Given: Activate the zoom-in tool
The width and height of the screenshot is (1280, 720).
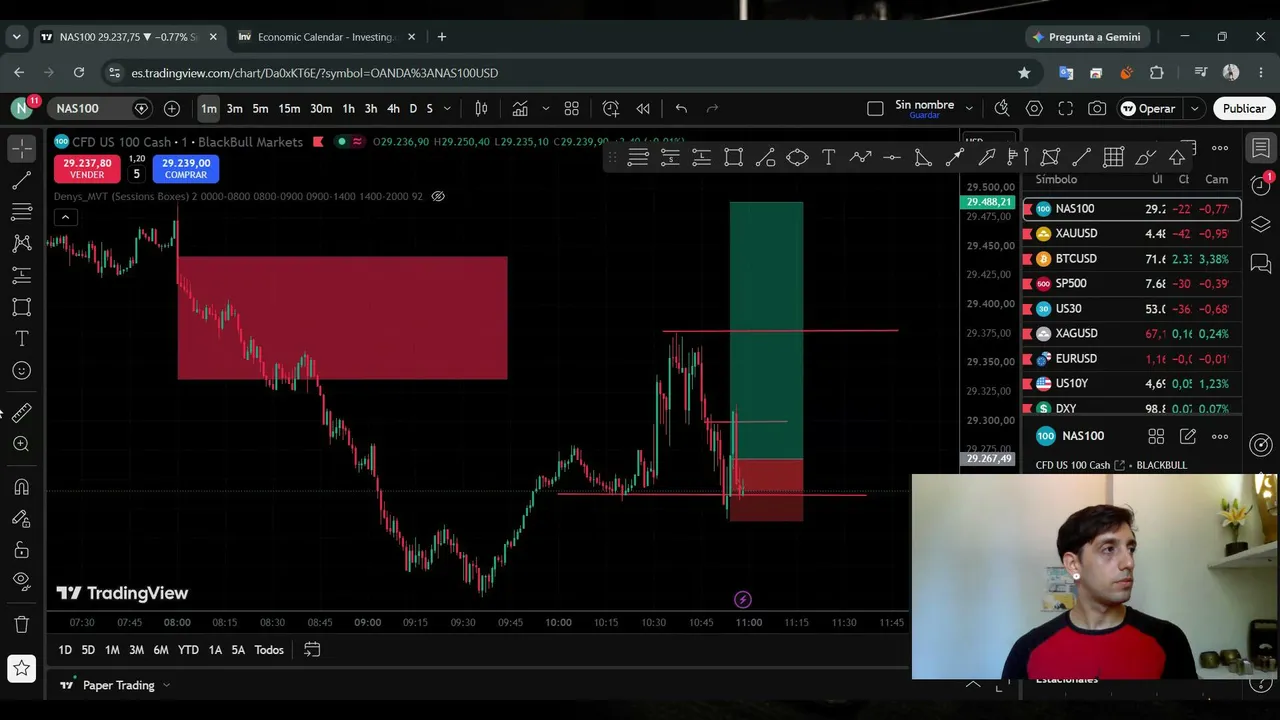Looking at the screenshot, I should point(21,444).
